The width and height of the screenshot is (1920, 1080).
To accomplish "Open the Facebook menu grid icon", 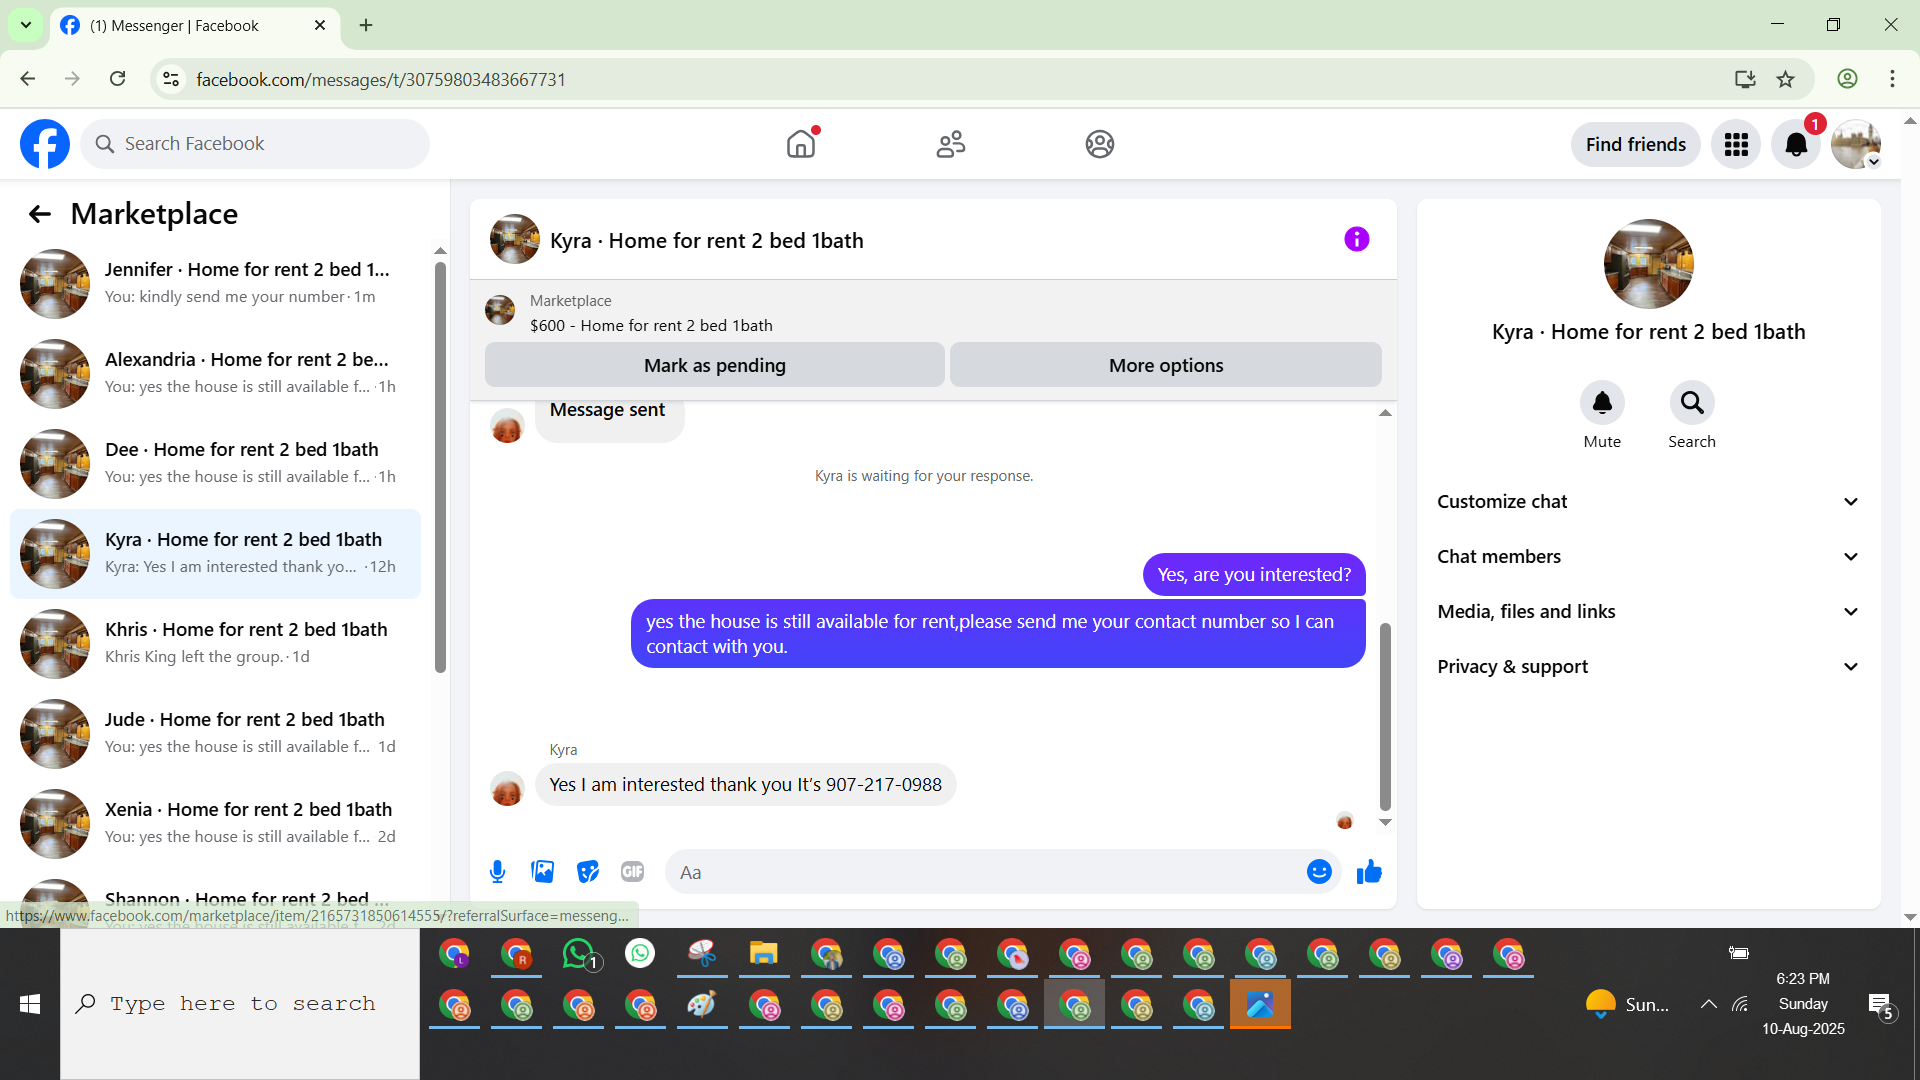I will pos(1736,145).
